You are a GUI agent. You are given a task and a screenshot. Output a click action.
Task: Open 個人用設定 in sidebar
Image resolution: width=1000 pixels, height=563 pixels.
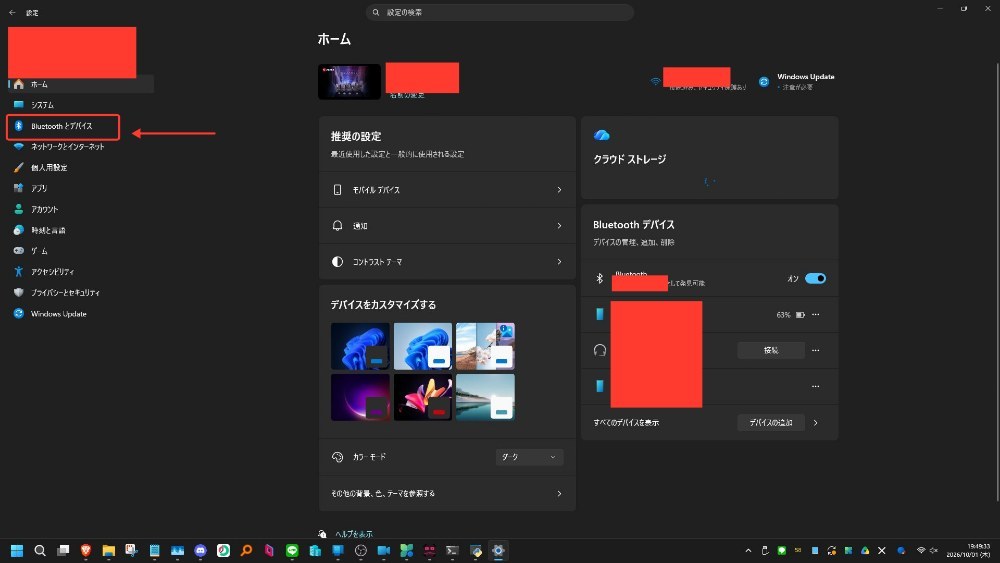point(80,168)
